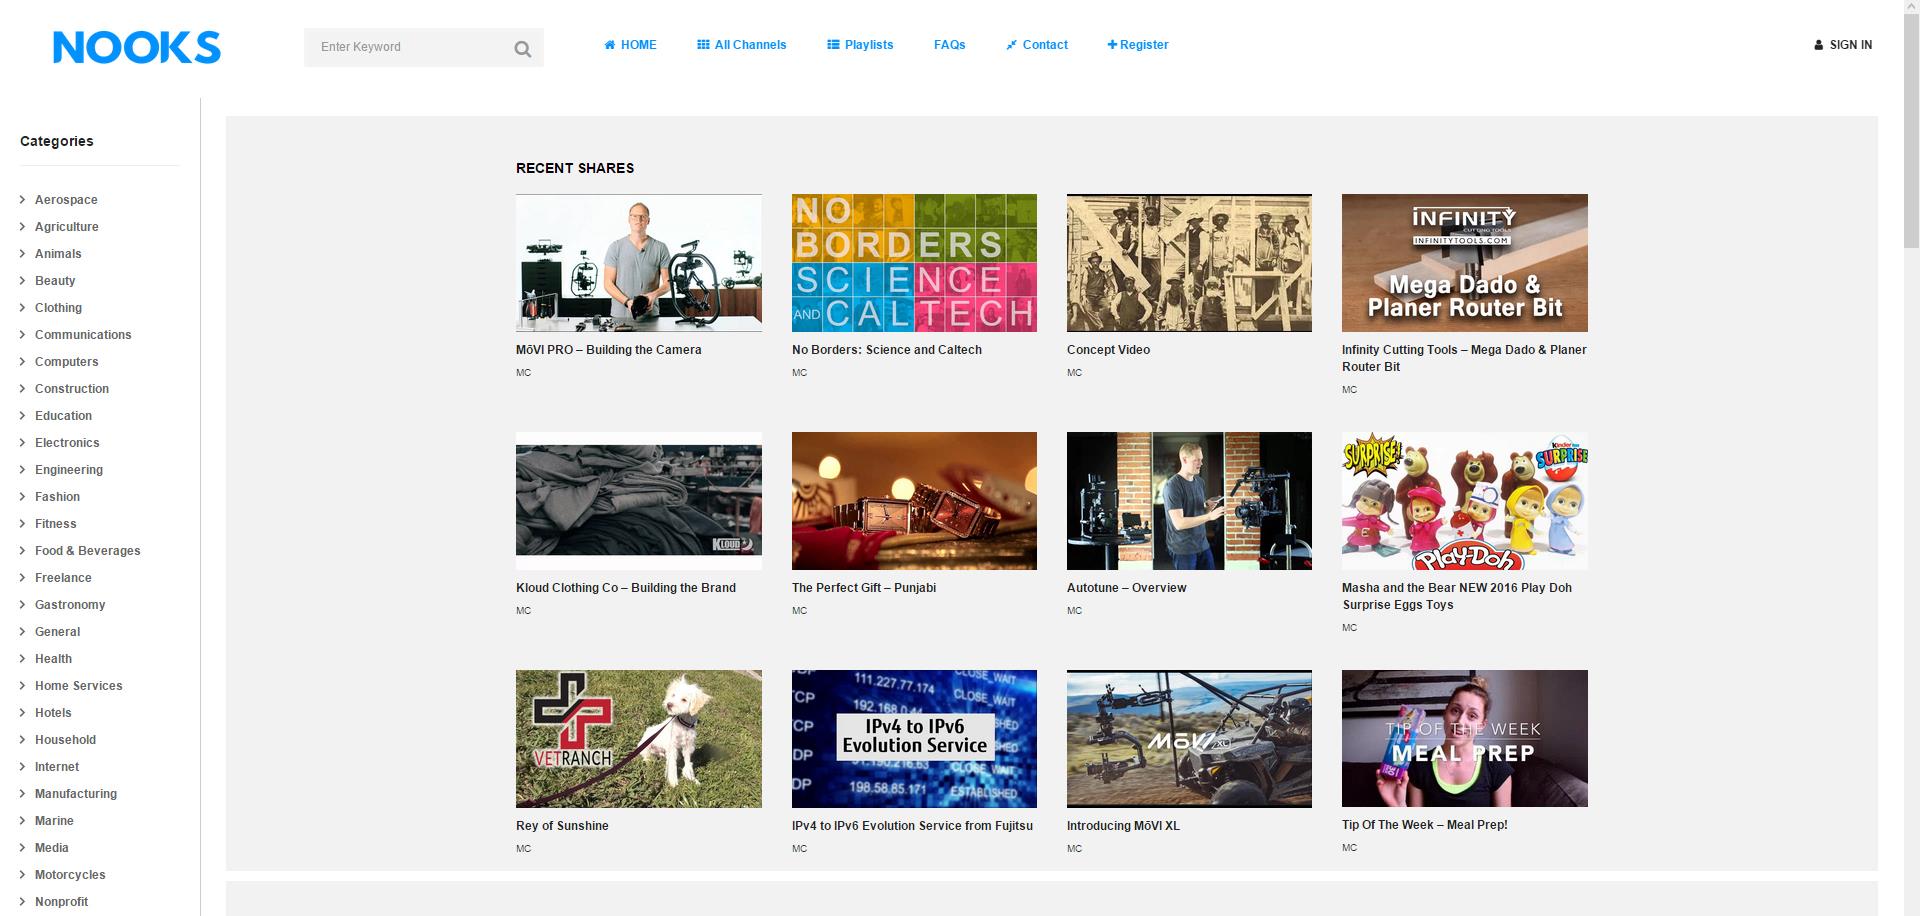Open the No Borders Science and Caltech thumbnail
Viewport: 1920px width, 916px height.
tap(914, 263)
